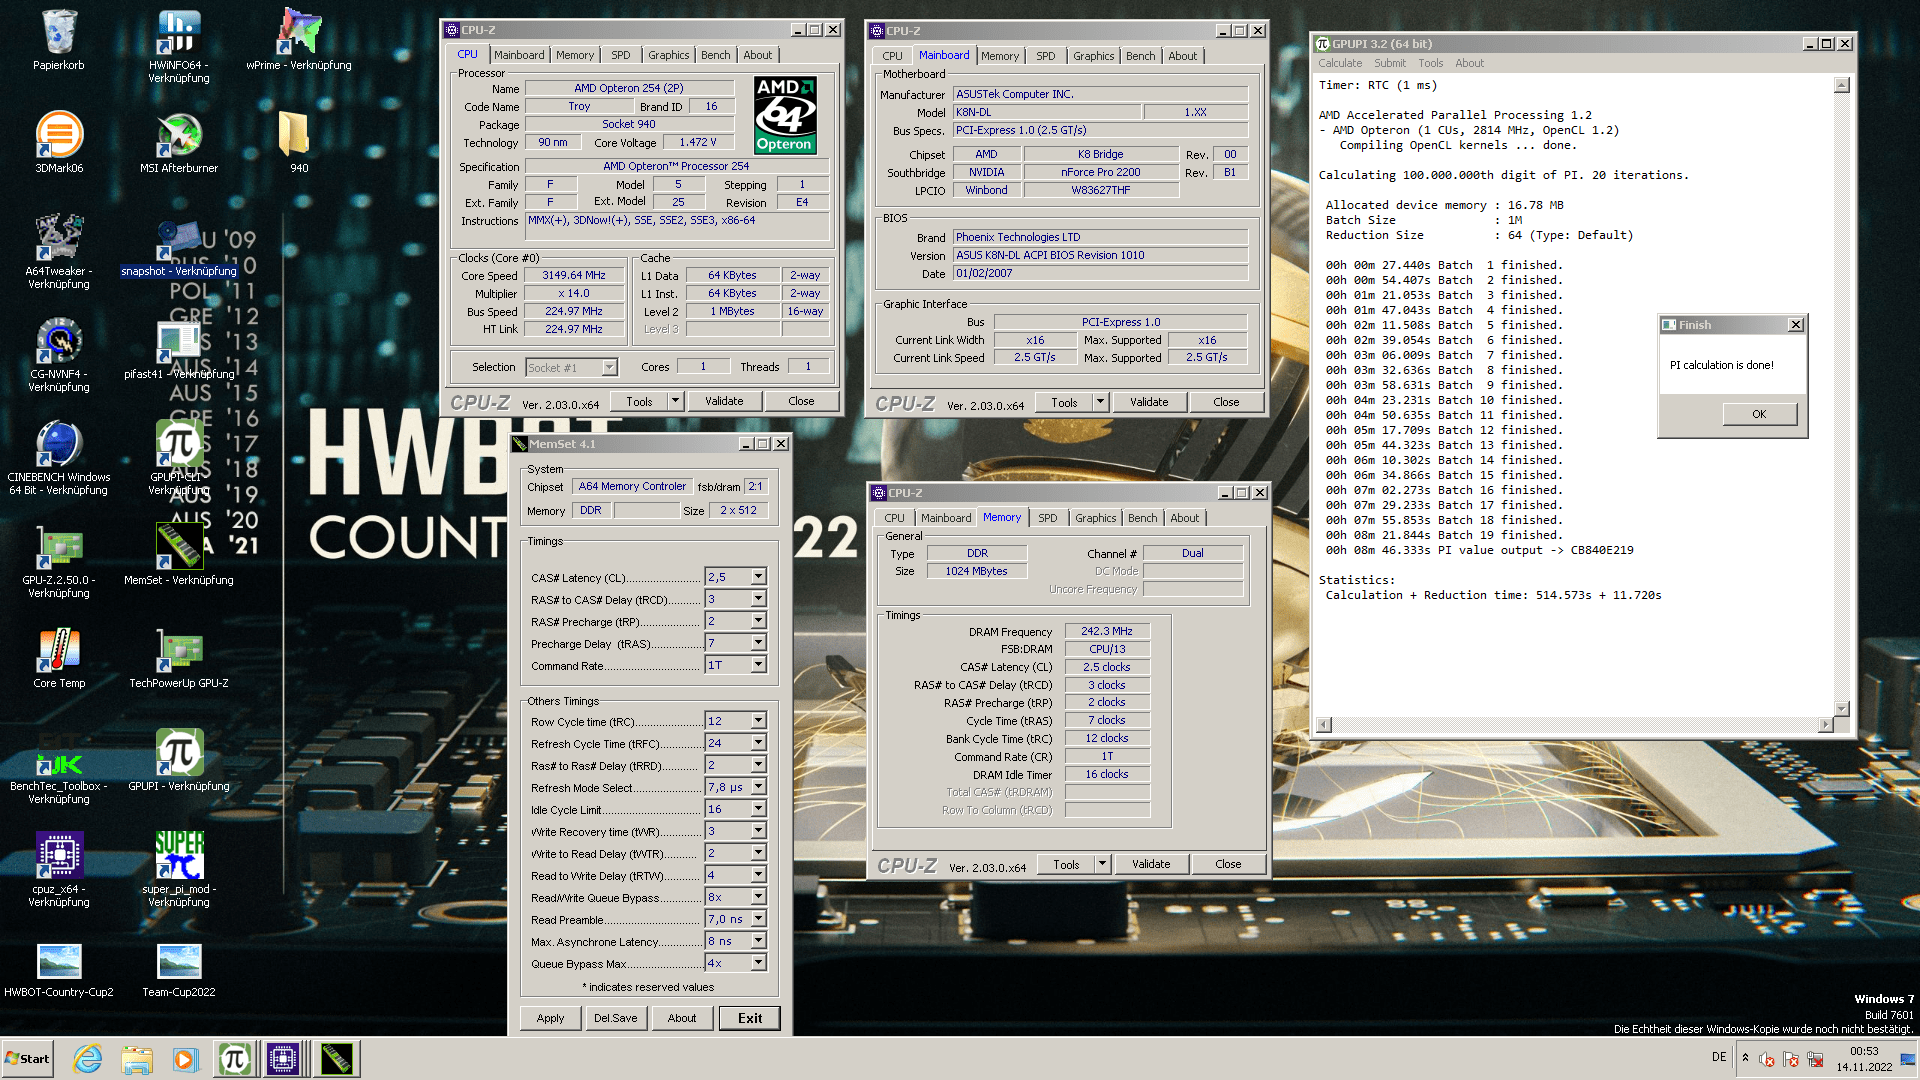Click About button in MemSet
Viewport: 1920px width, 1080px height.
pos(682,1018)
